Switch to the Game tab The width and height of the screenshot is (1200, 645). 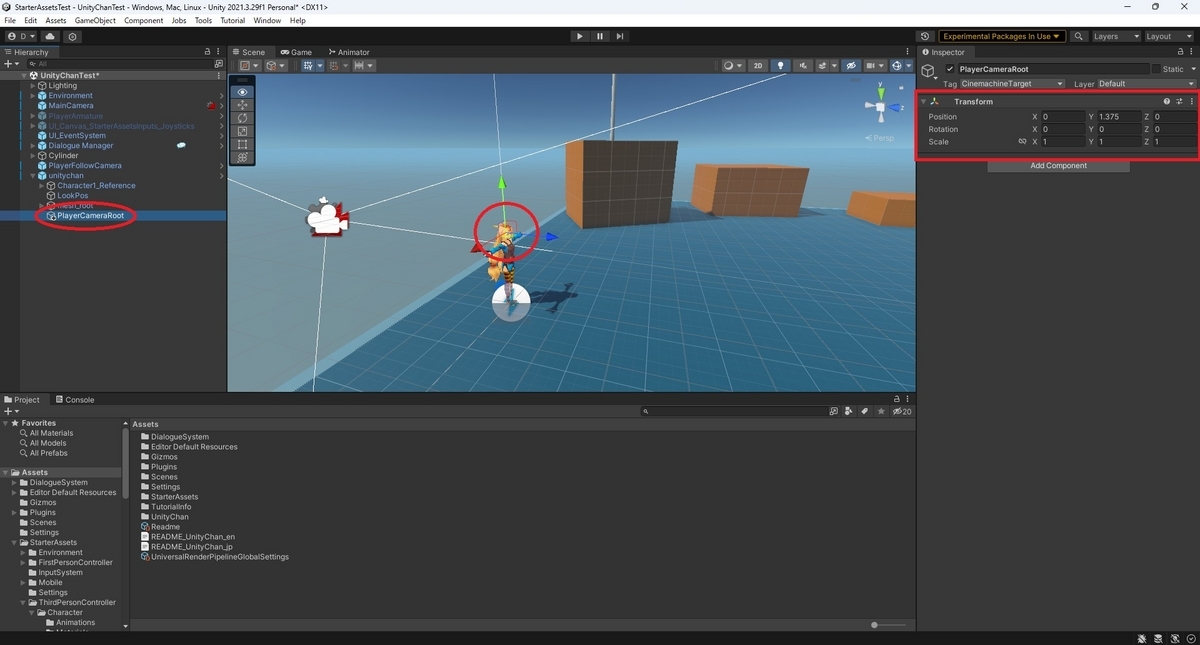pyautogui.click(x=296, y=52)
